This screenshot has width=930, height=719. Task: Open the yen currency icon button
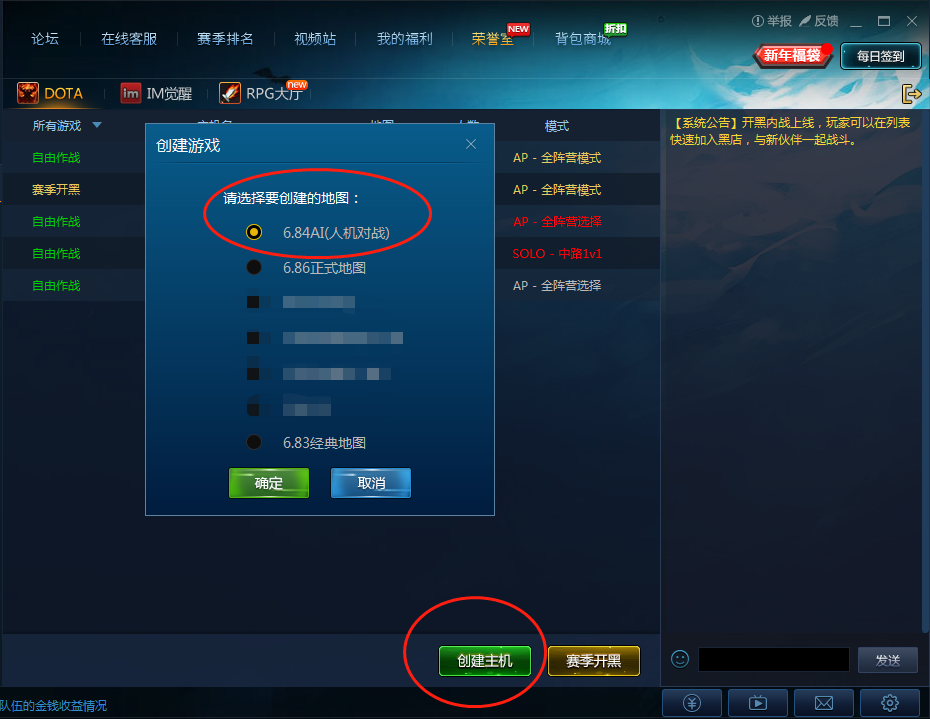click(692, 703)
